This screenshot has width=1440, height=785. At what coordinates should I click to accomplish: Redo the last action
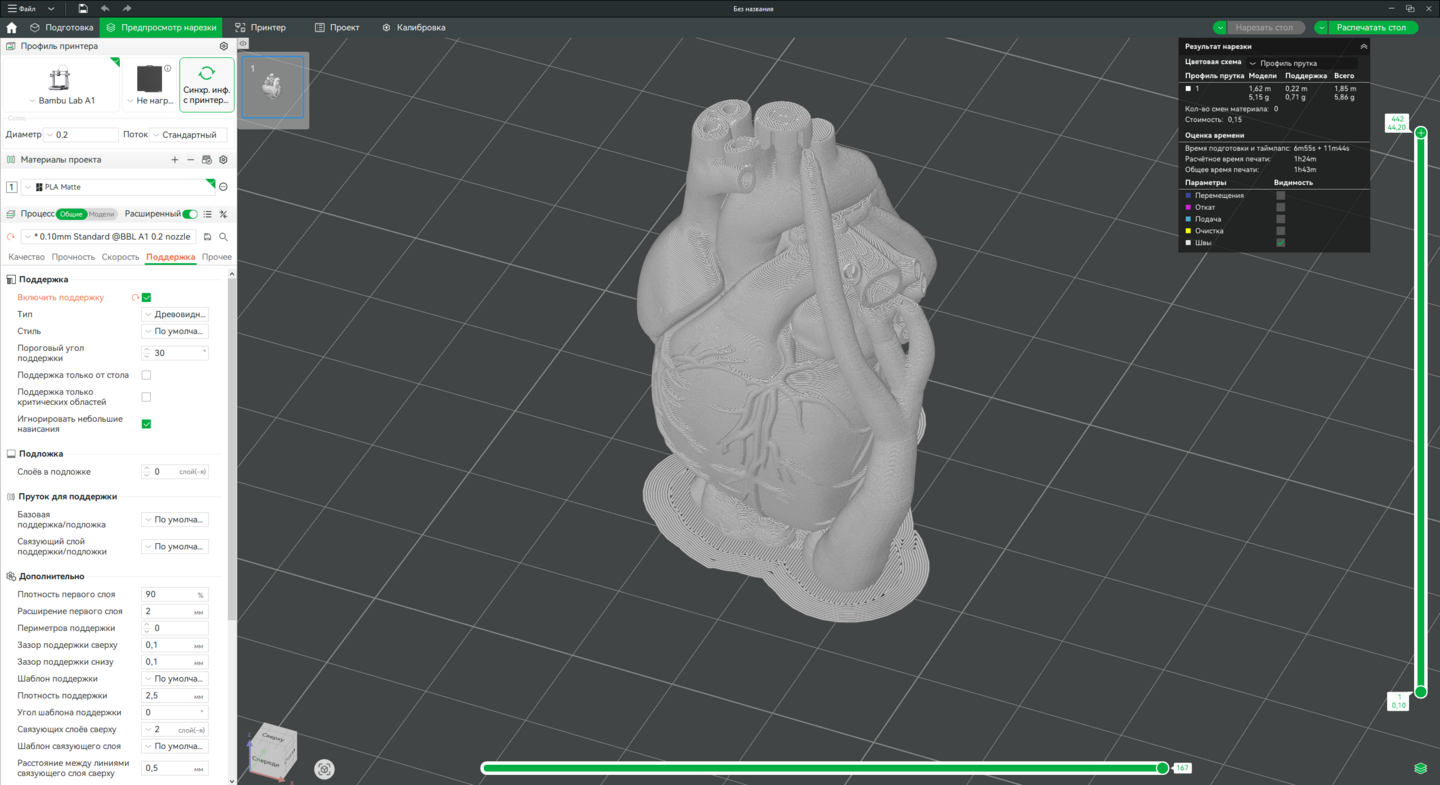[x=127, y=9]
